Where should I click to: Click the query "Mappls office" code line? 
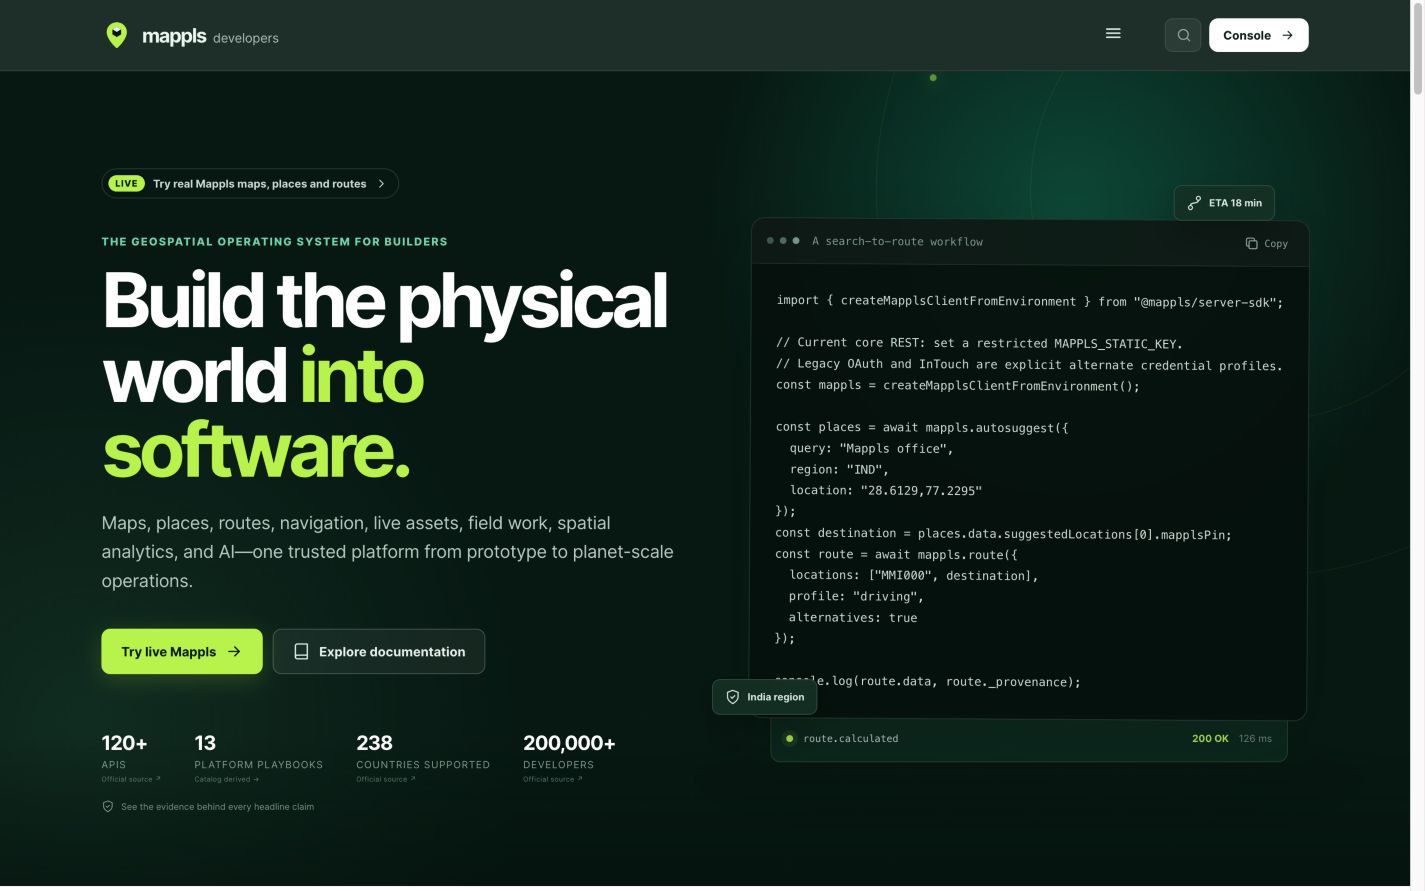pos(871,449)
